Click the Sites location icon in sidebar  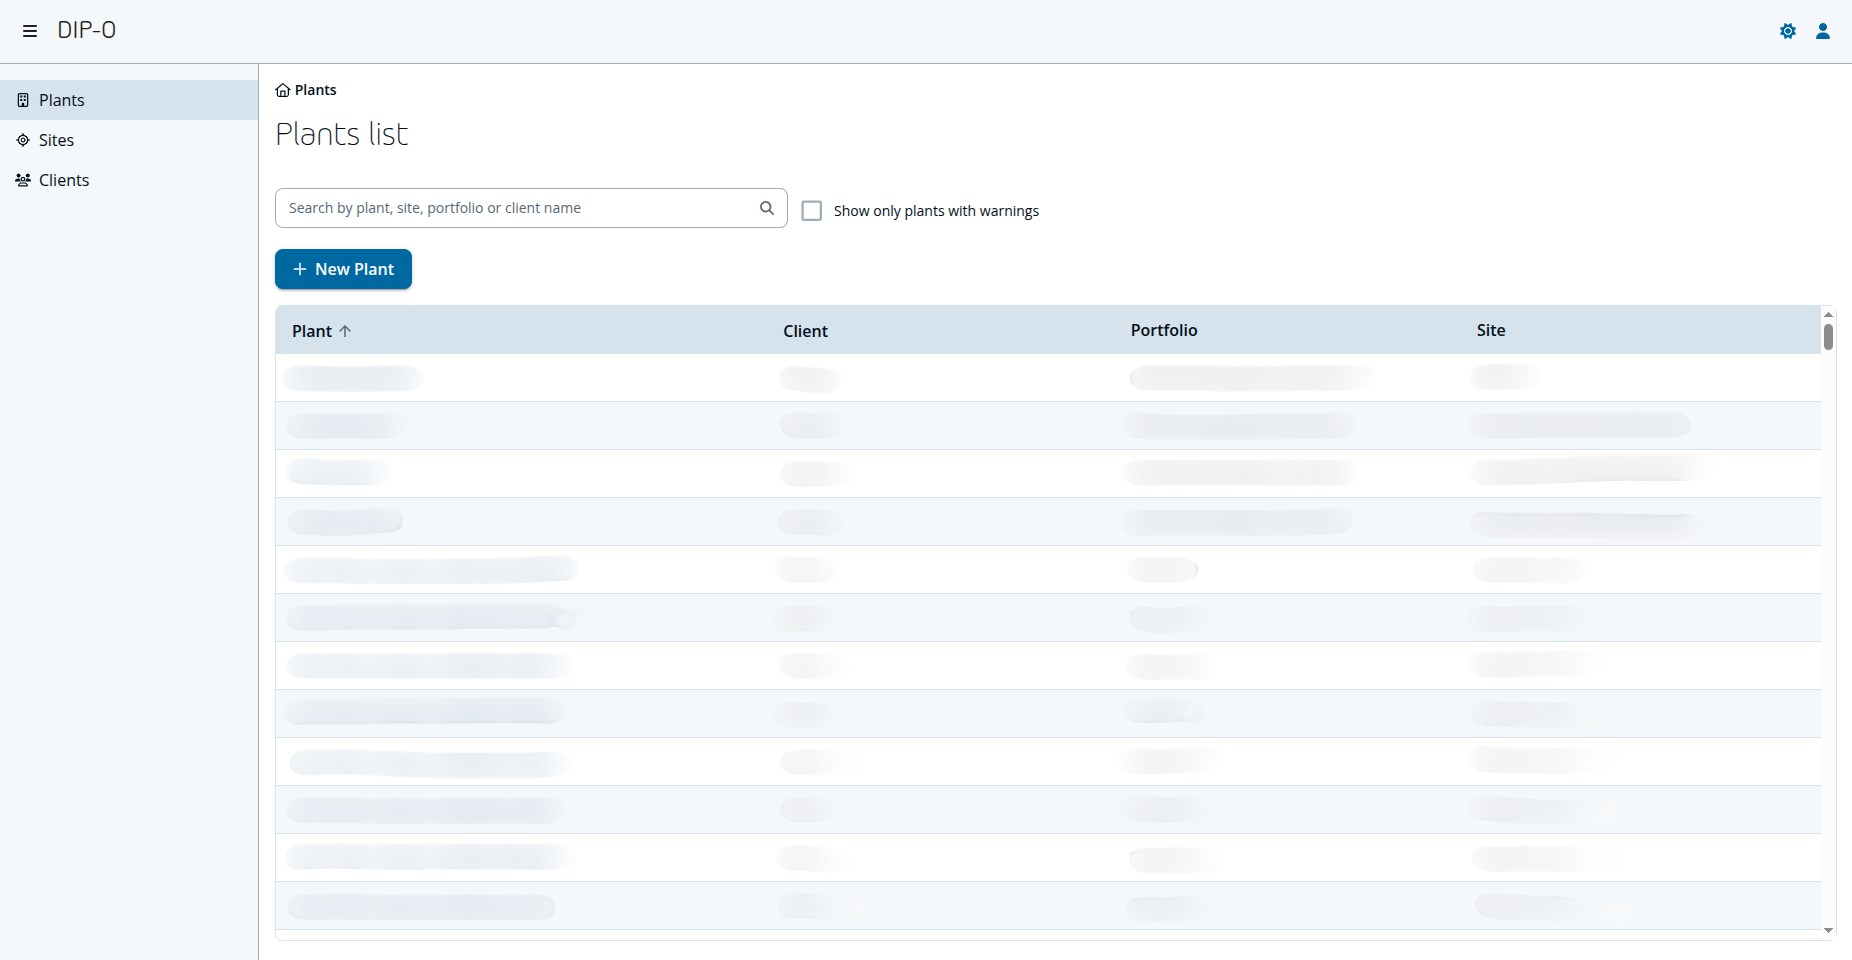23,140
